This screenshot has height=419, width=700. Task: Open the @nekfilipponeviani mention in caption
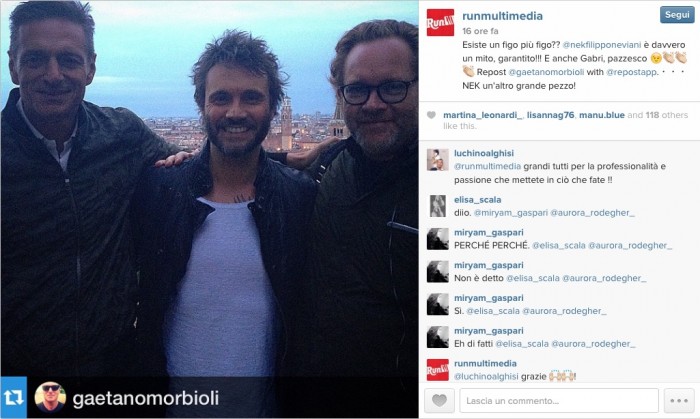tap(601, 45)
